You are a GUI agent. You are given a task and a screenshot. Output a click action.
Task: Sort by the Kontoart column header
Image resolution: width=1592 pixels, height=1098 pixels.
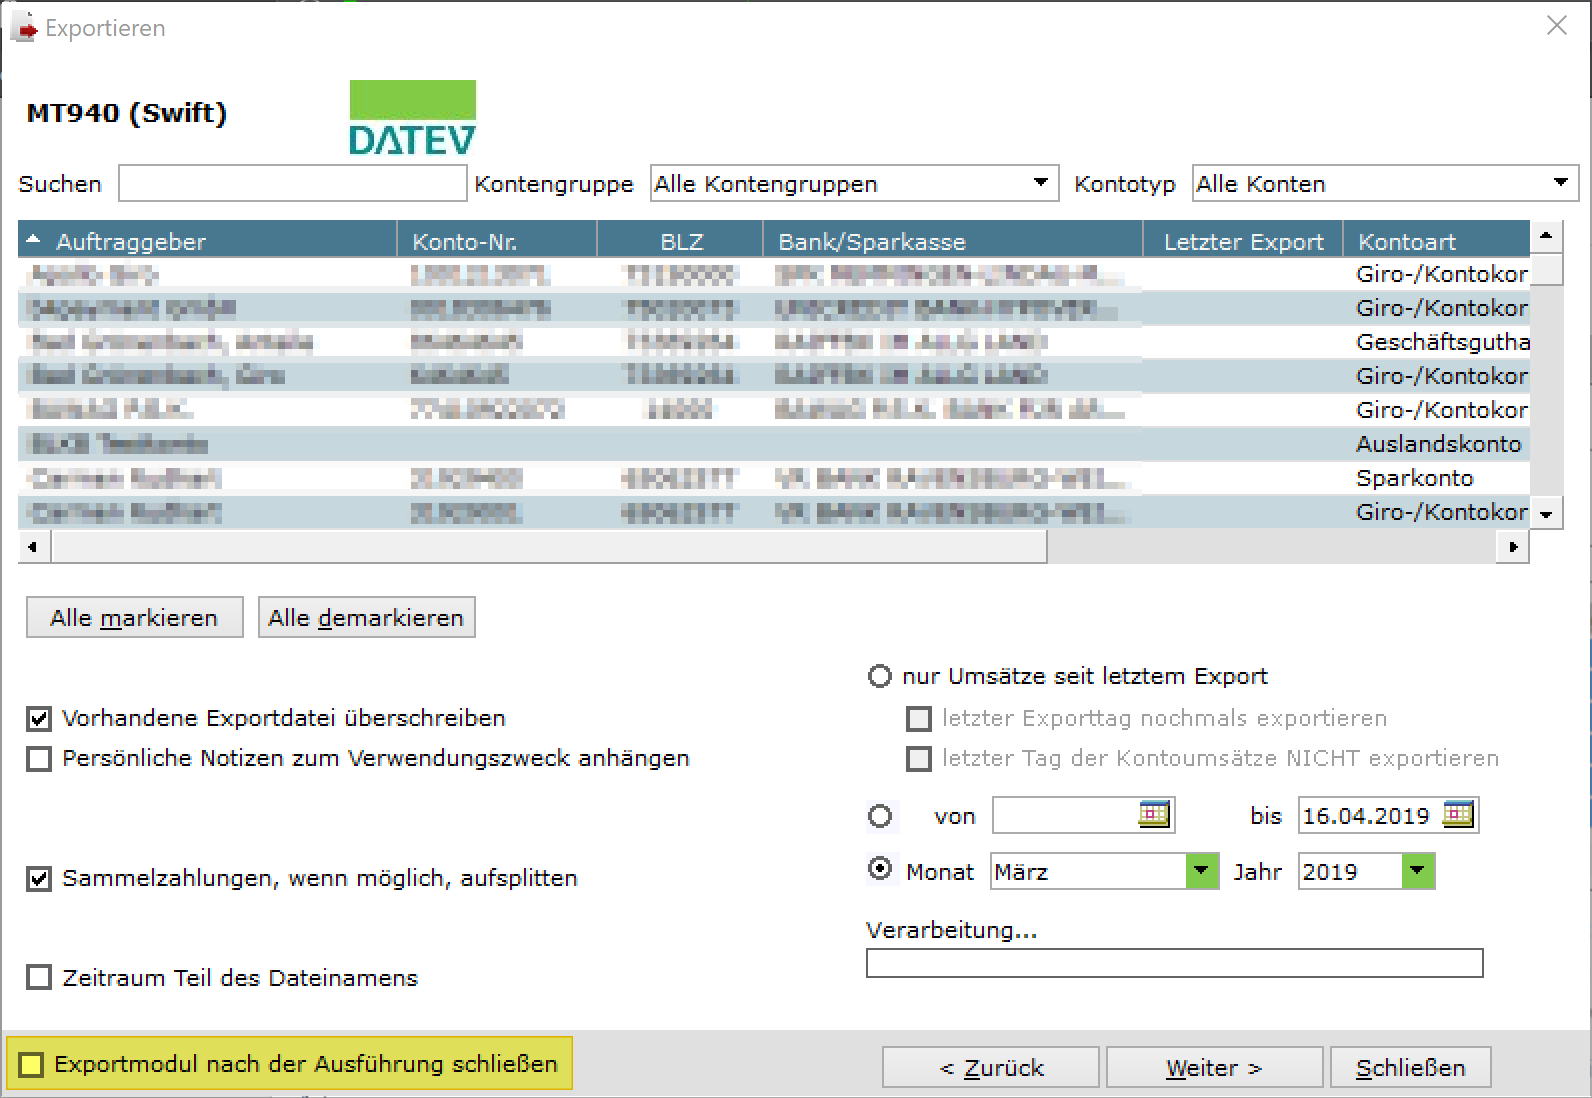[x=1436, y=240]
